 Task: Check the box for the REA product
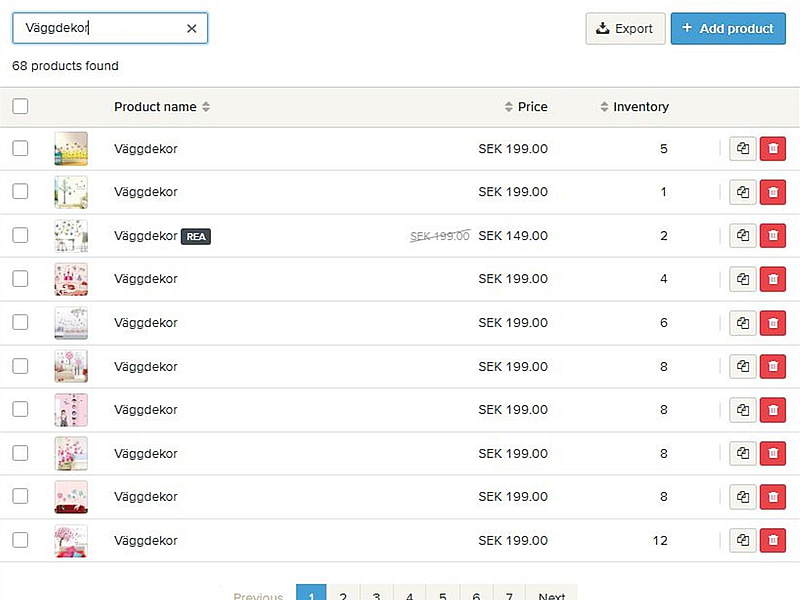coord(20,236)
